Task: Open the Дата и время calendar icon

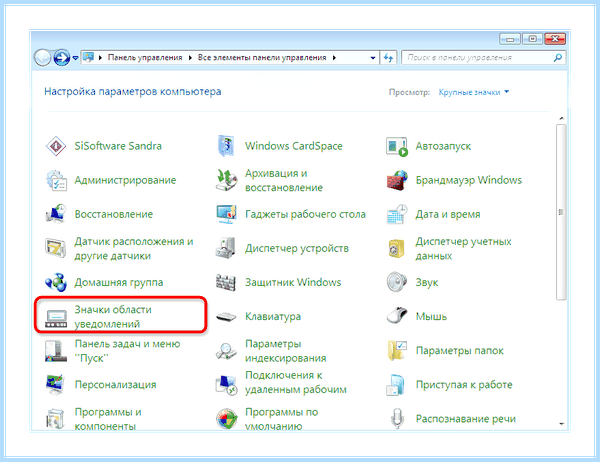Action: [397, 214]
